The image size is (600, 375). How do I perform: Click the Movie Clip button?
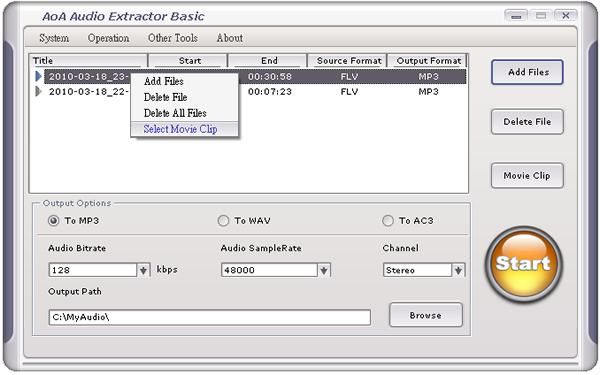527,176
